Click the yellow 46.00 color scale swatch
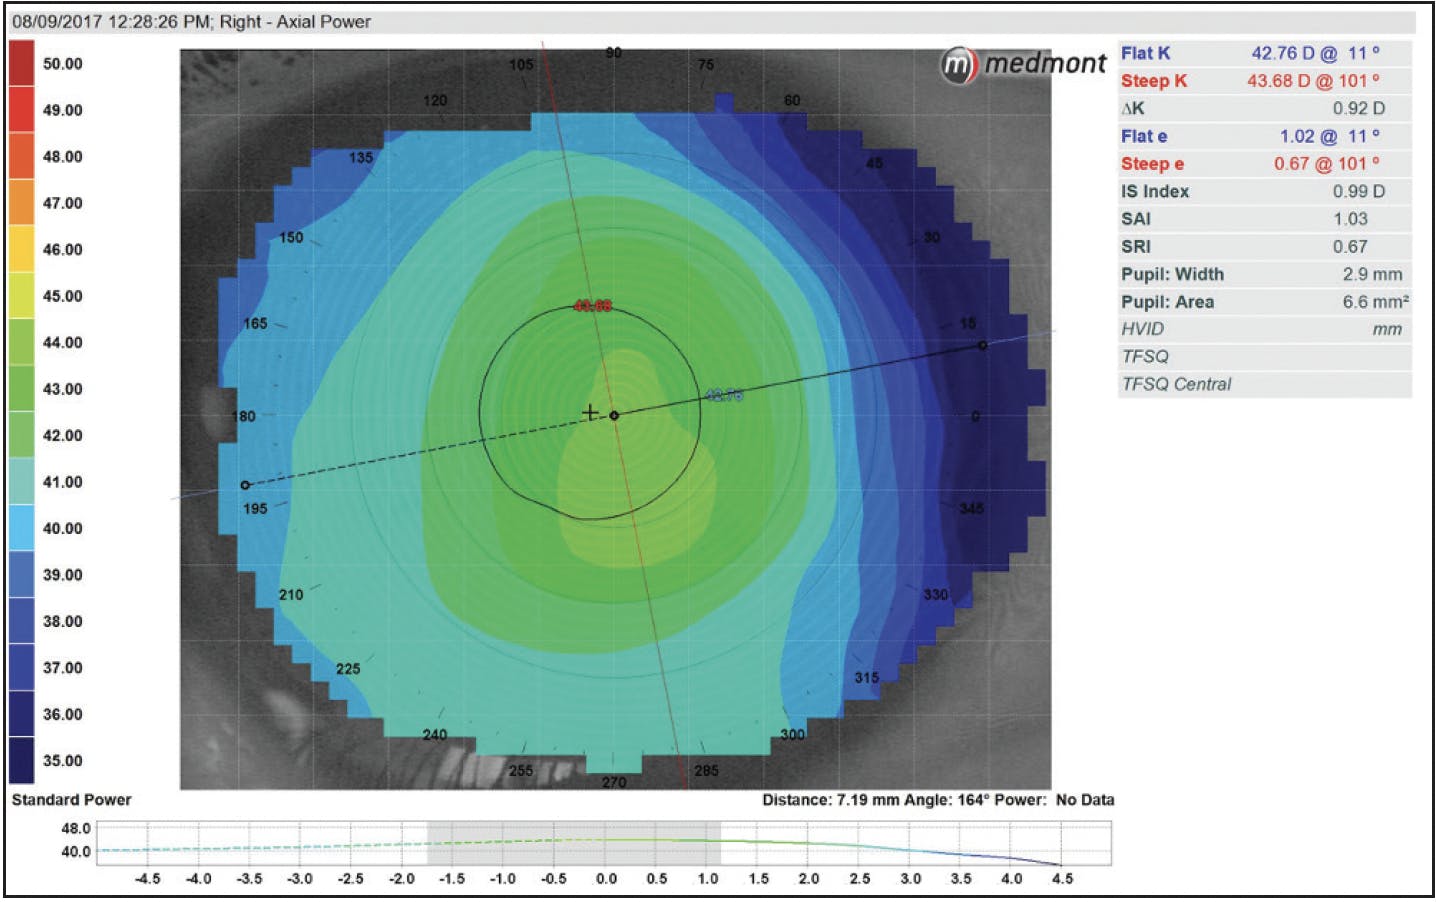The width and height of the screenshot is (1436, 902). click(x=22, y=249)
